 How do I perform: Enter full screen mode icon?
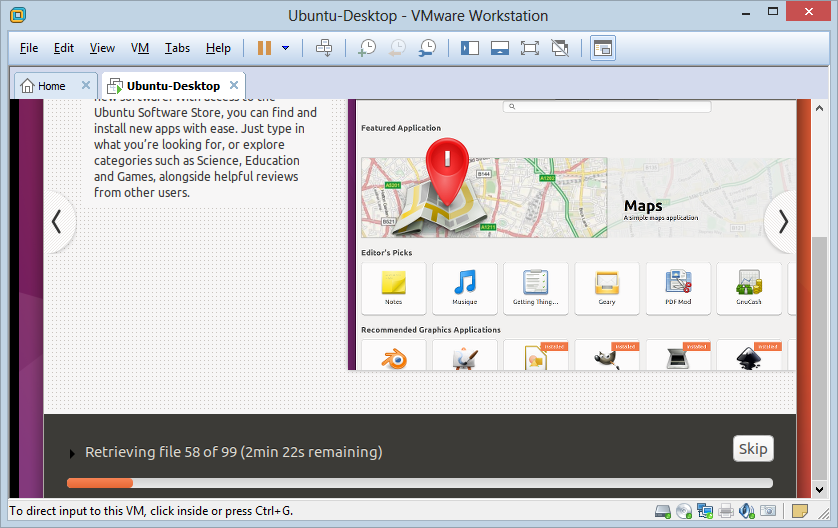[530, 48]
